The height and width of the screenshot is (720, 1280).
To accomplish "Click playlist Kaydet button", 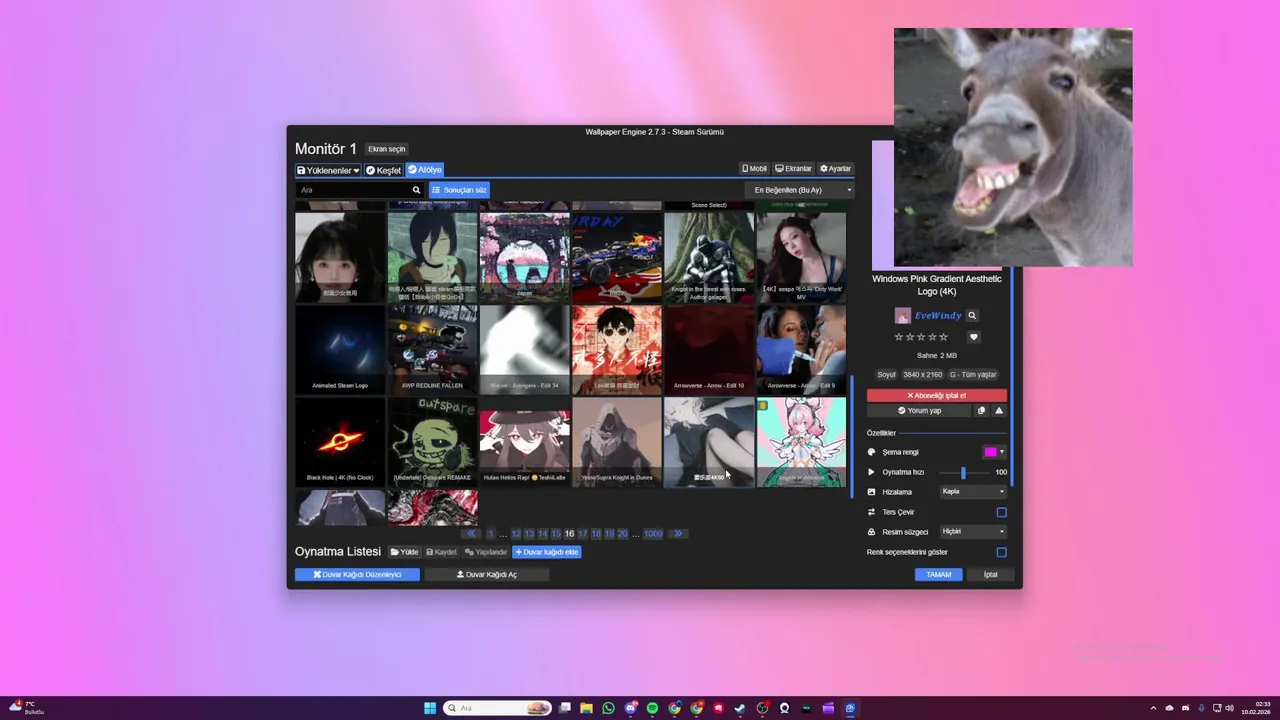I will 441,552.
